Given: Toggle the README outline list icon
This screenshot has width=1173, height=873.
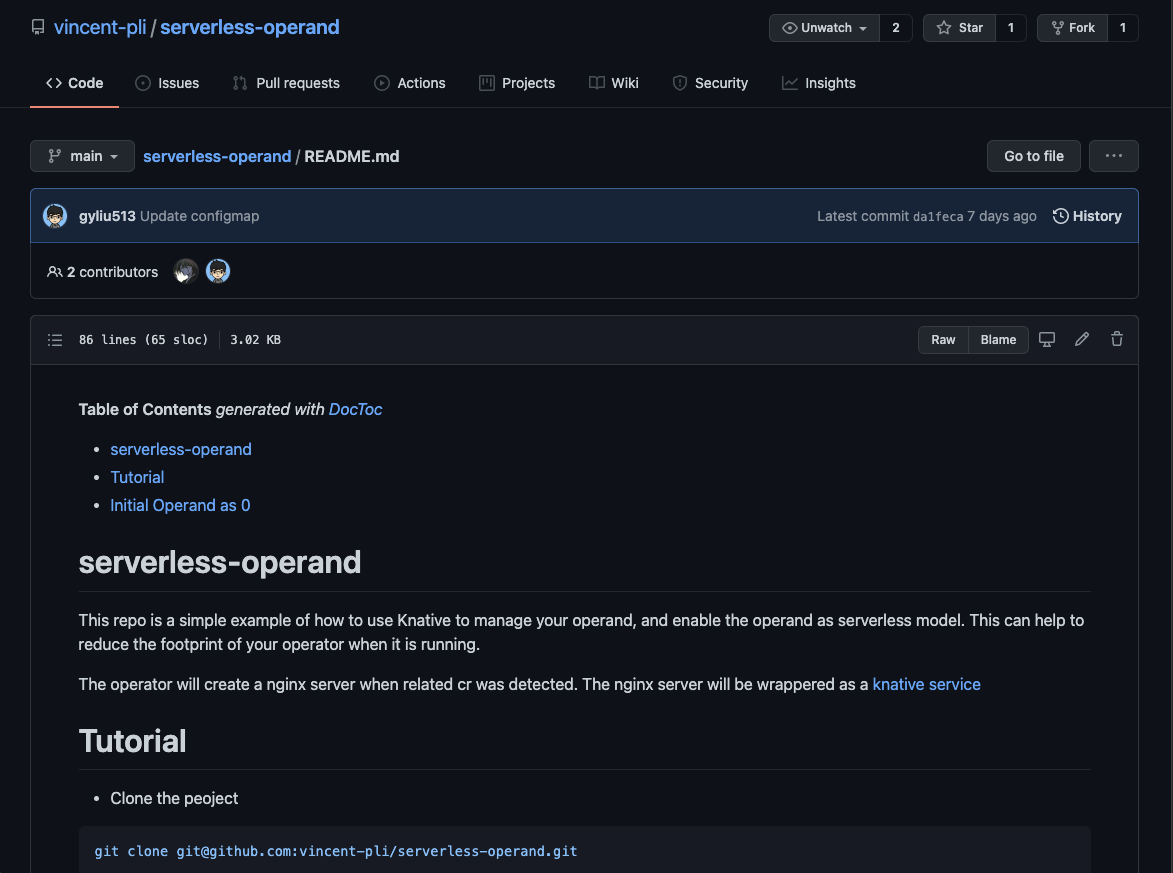Looking at the screenshot, I should click(55, 340).
